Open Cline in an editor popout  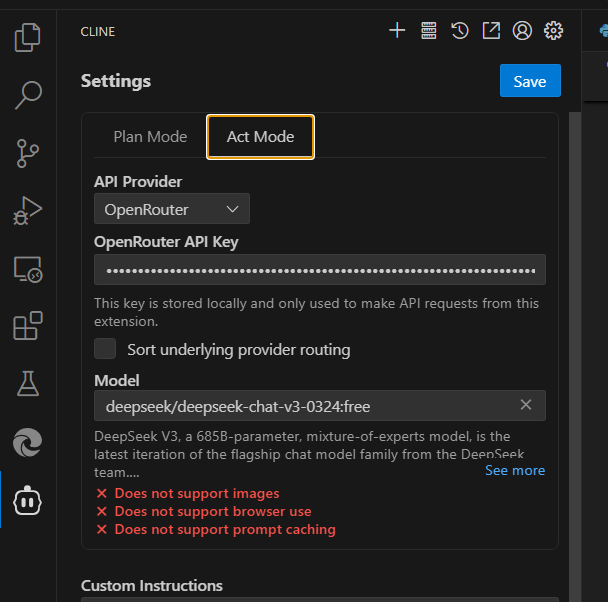[x=491, y=31]
